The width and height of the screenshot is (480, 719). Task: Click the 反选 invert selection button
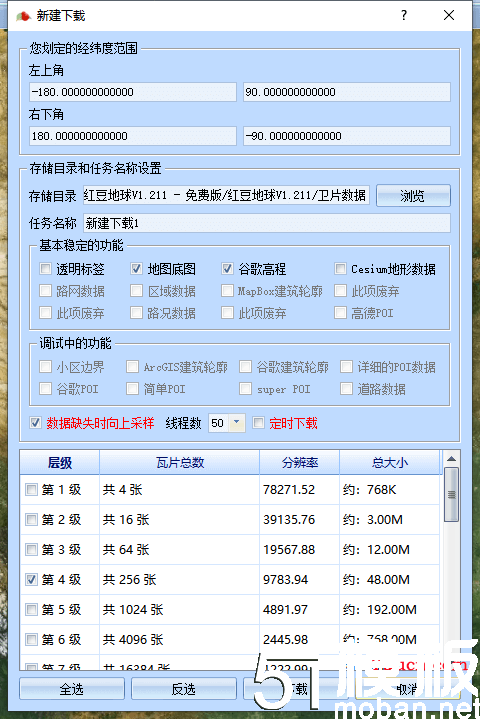[x=183, y=689]
